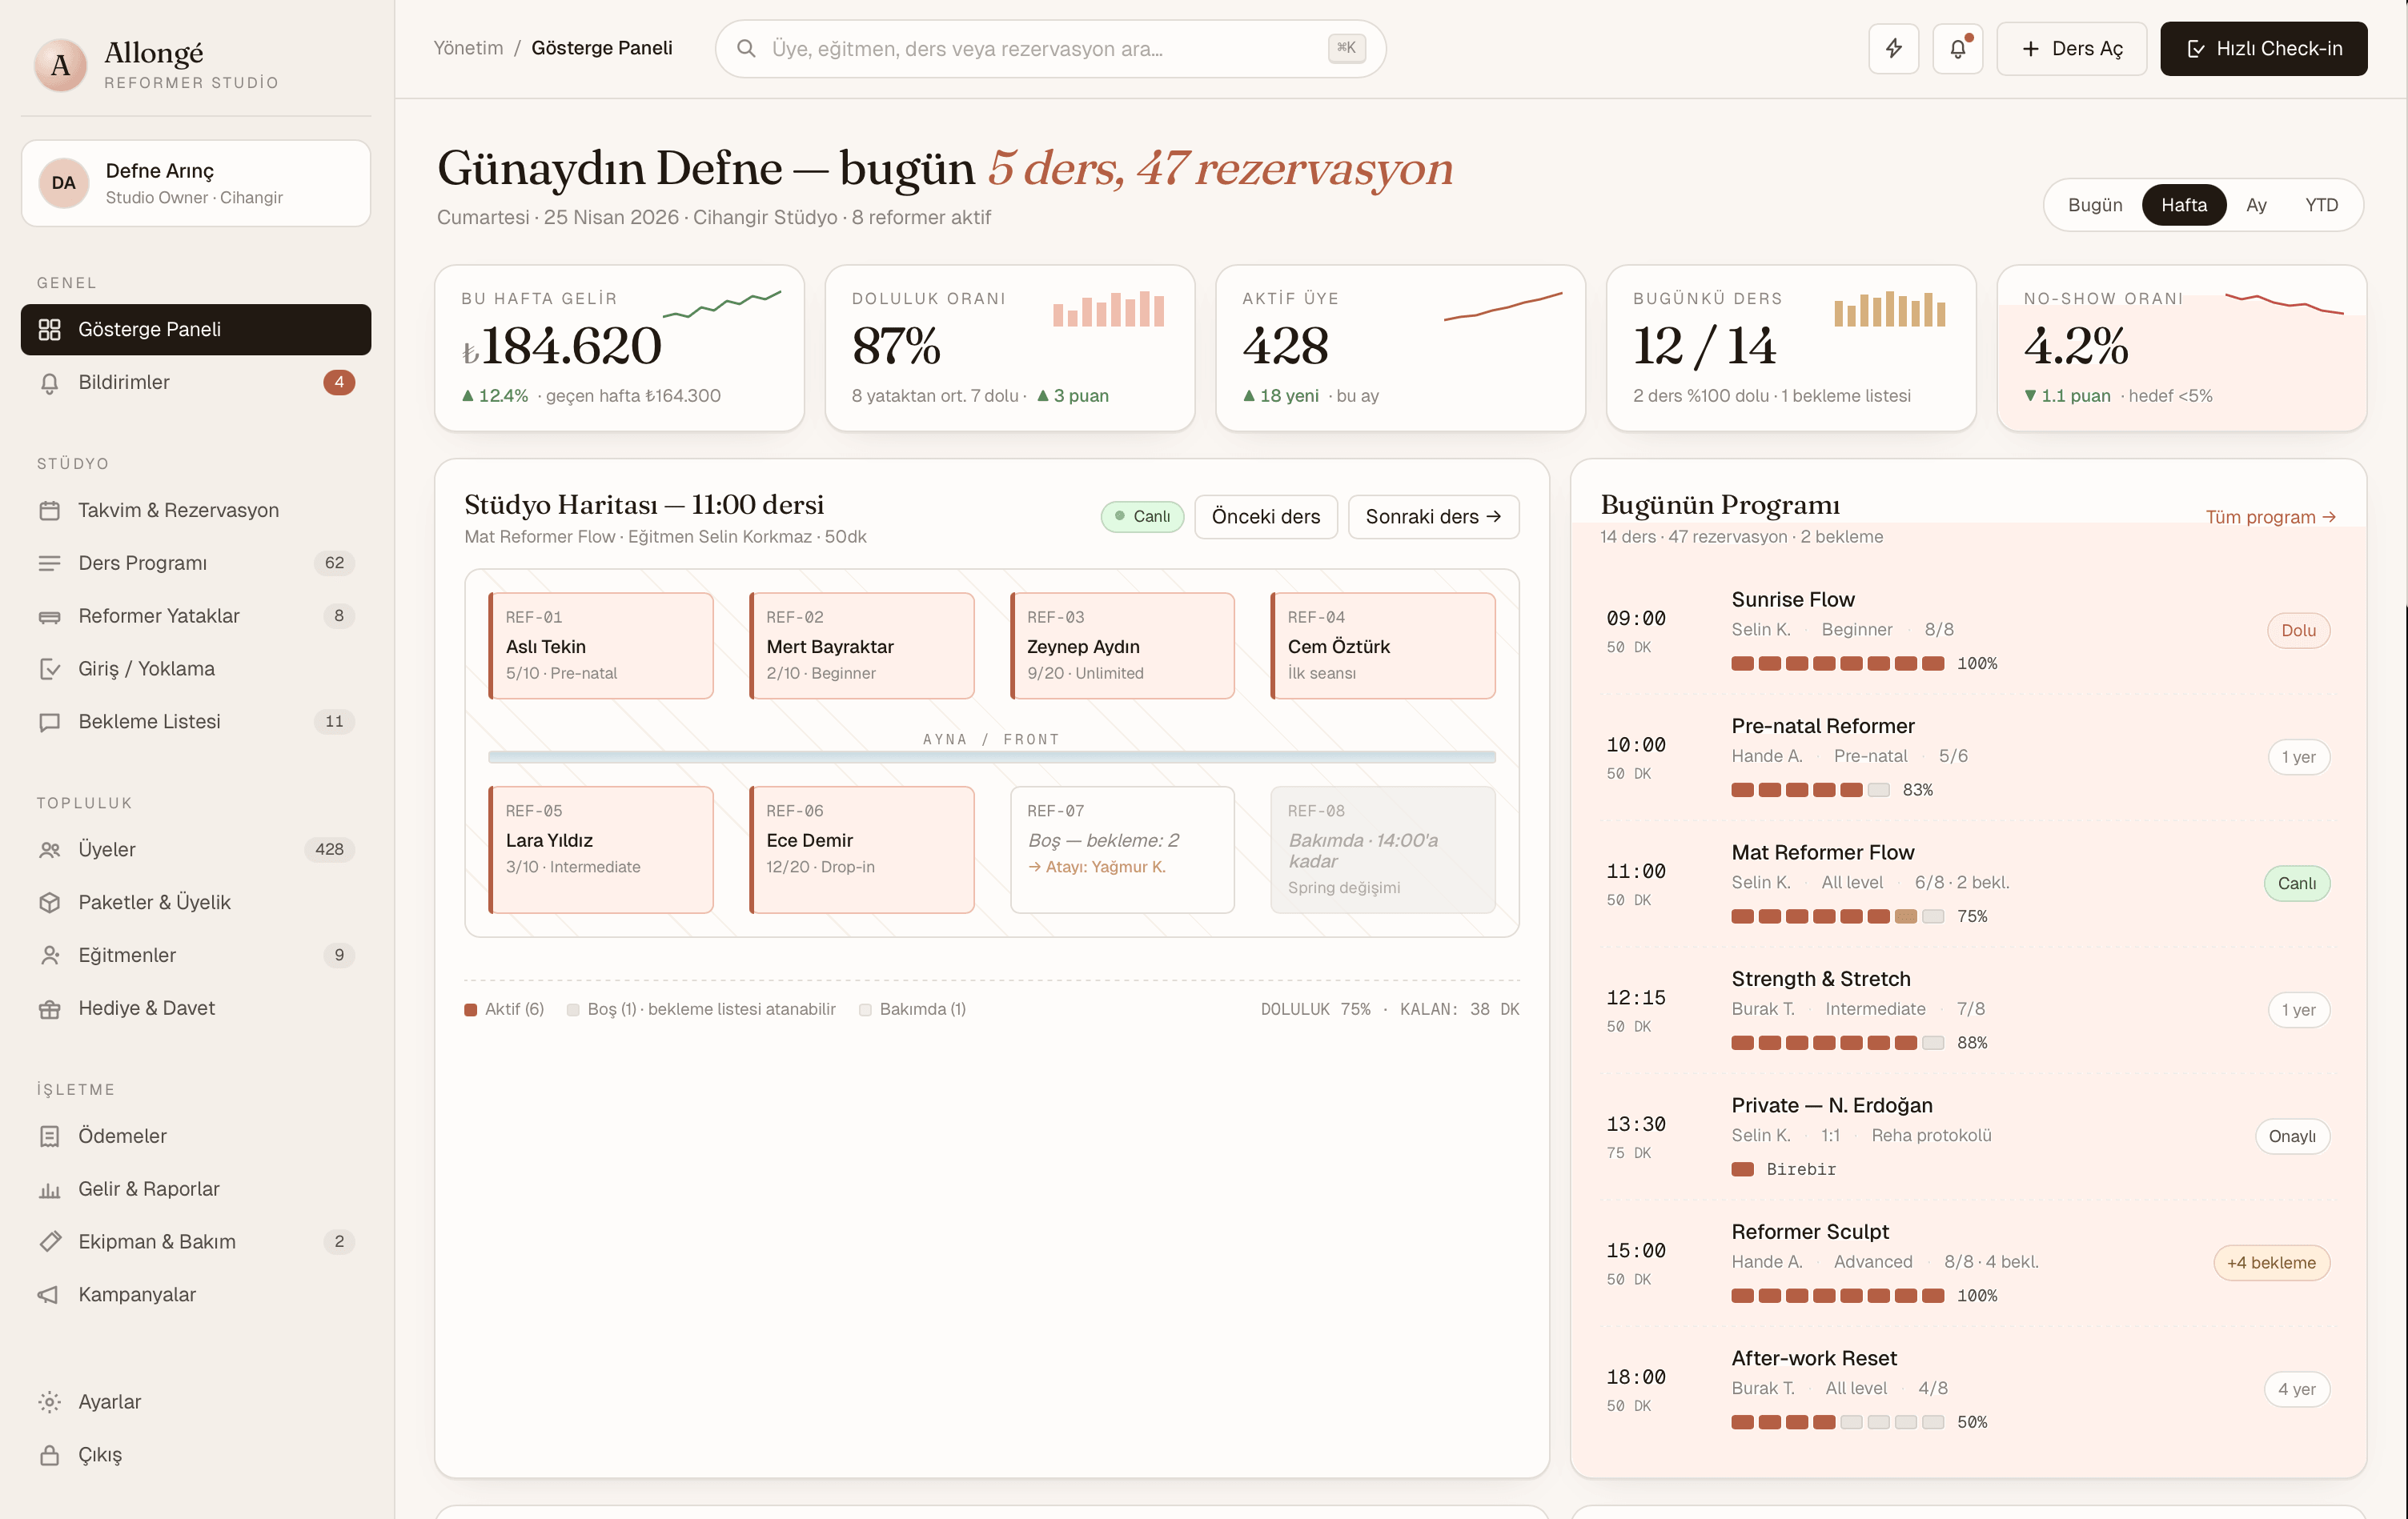Image resolution: width=2408 pixels, height=1519 pixels.
Task: Click the Hediye & Davet gift icon
Action: tap(49, 1008)
